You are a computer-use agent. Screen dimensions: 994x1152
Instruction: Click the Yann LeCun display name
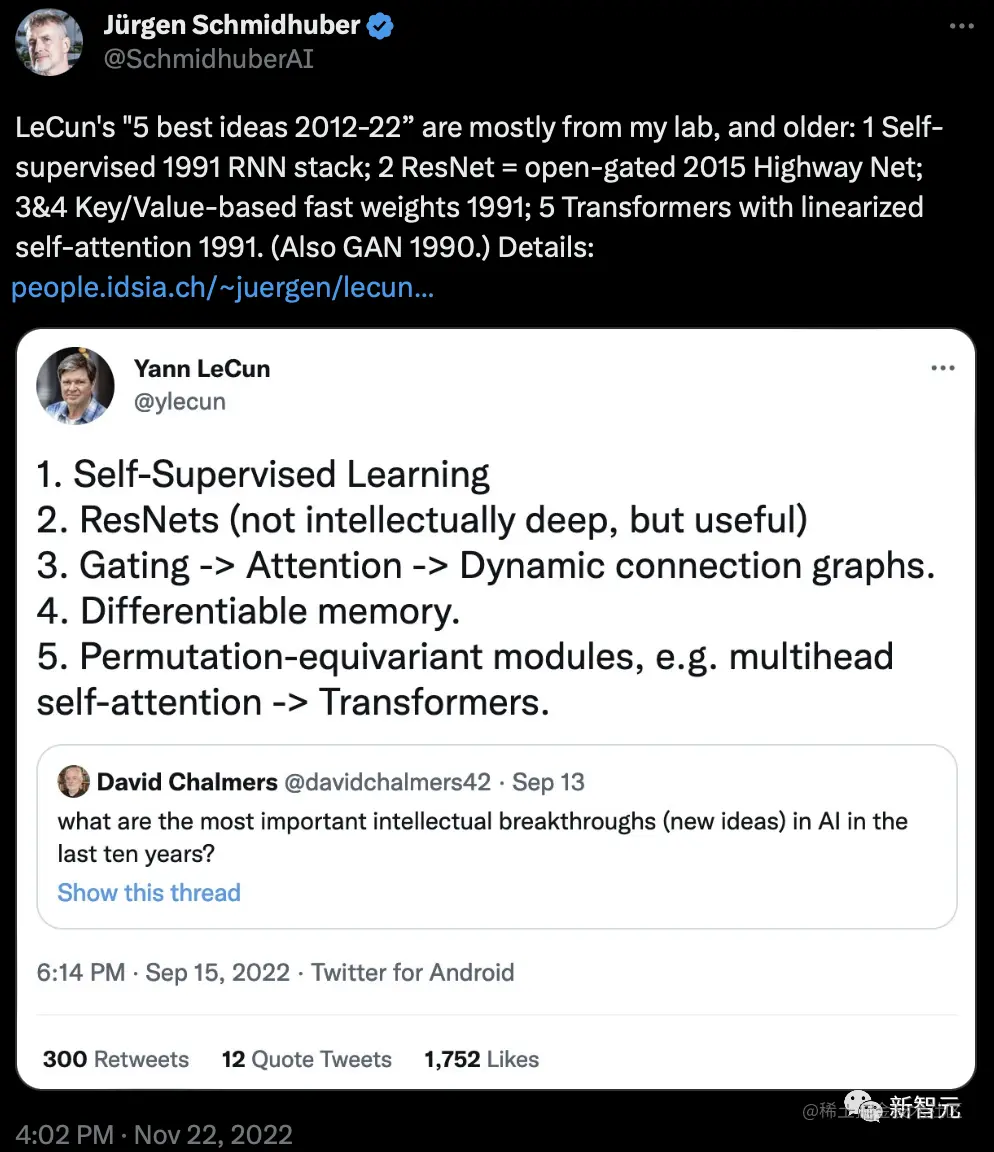(202, 368)
